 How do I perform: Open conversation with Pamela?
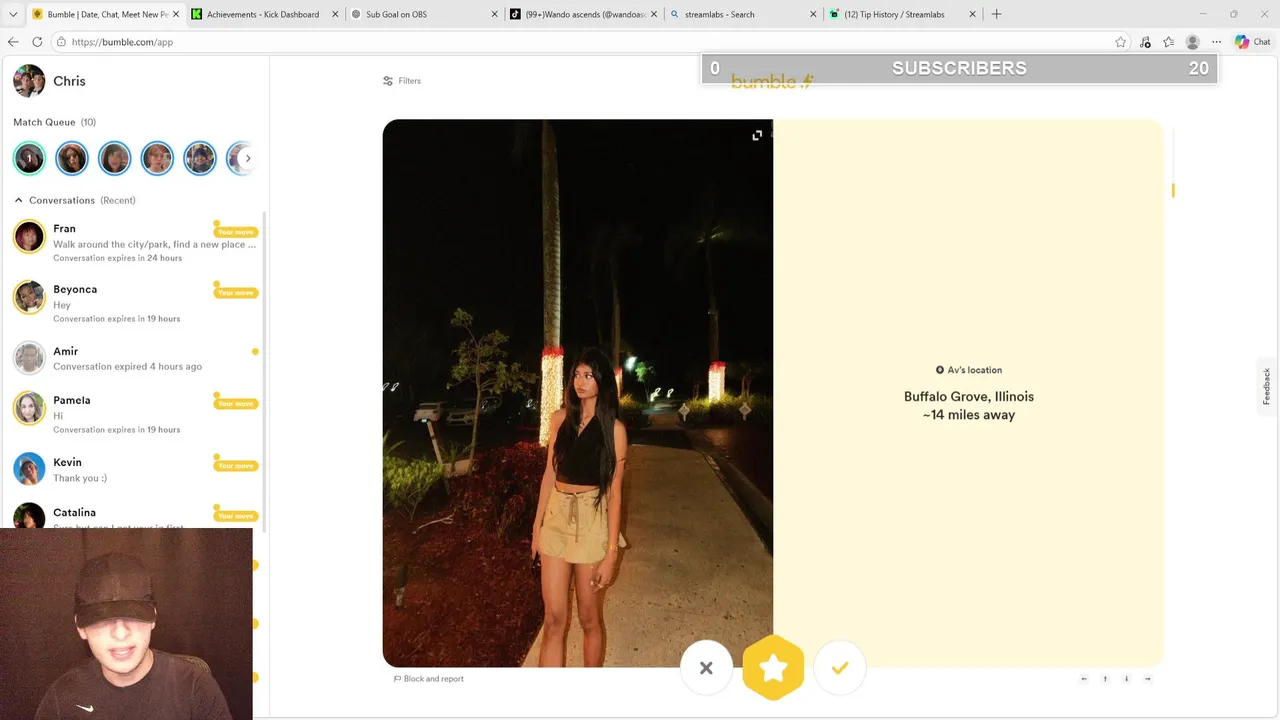tap(135, 414)
